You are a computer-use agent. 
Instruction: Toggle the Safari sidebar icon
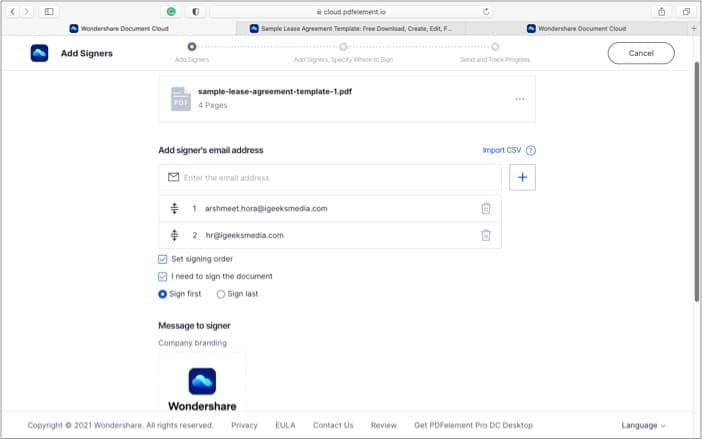click(49, 12)
